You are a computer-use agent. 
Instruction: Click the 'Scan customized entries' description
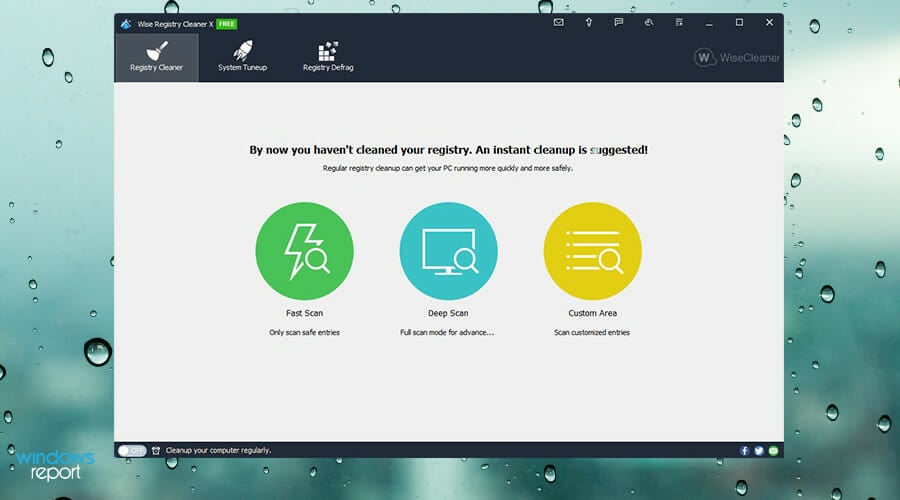pos(592,332)
